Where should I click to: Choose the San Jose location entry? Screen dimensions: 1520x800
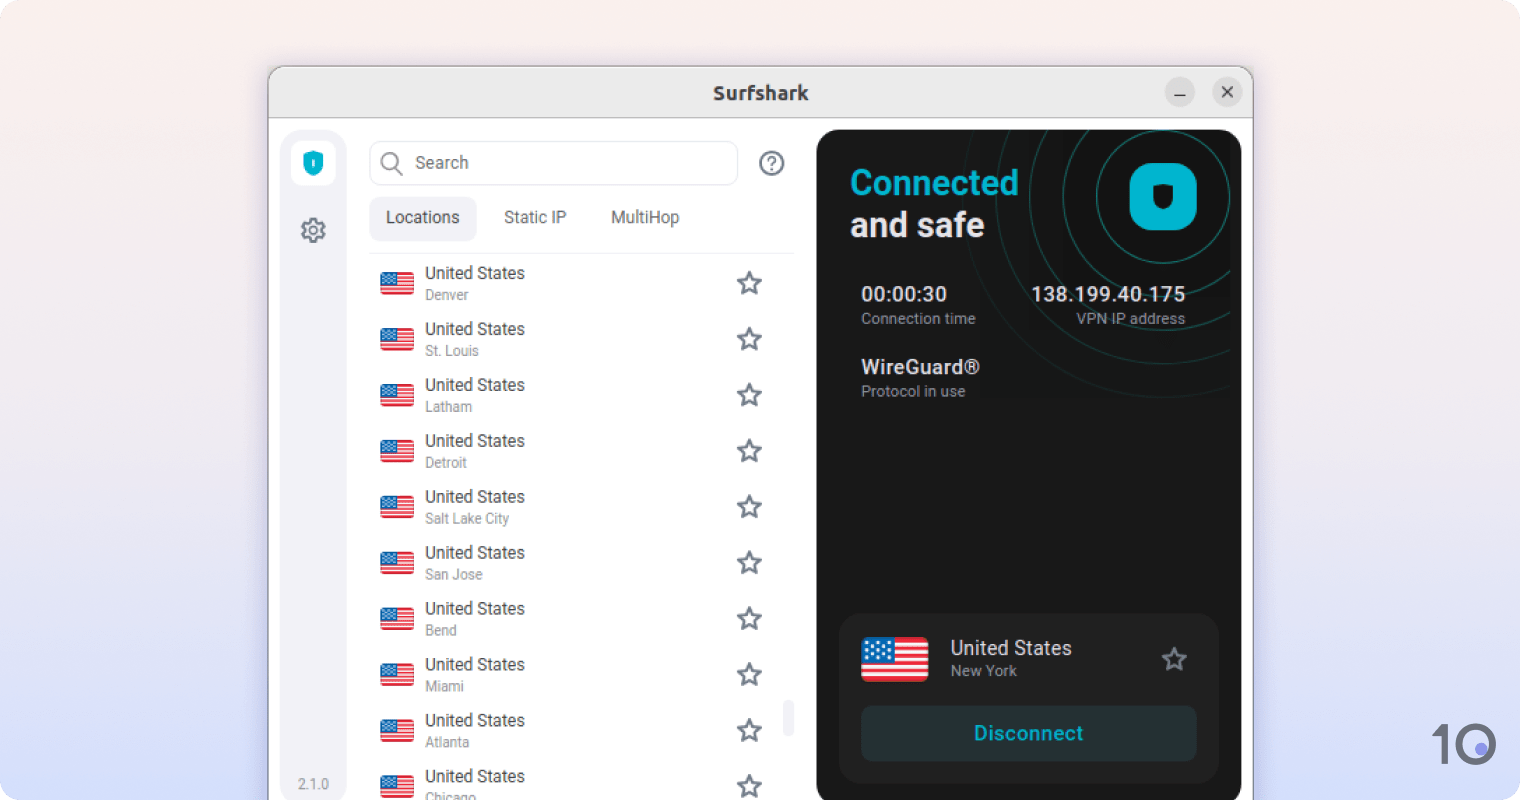pos(474,562)
